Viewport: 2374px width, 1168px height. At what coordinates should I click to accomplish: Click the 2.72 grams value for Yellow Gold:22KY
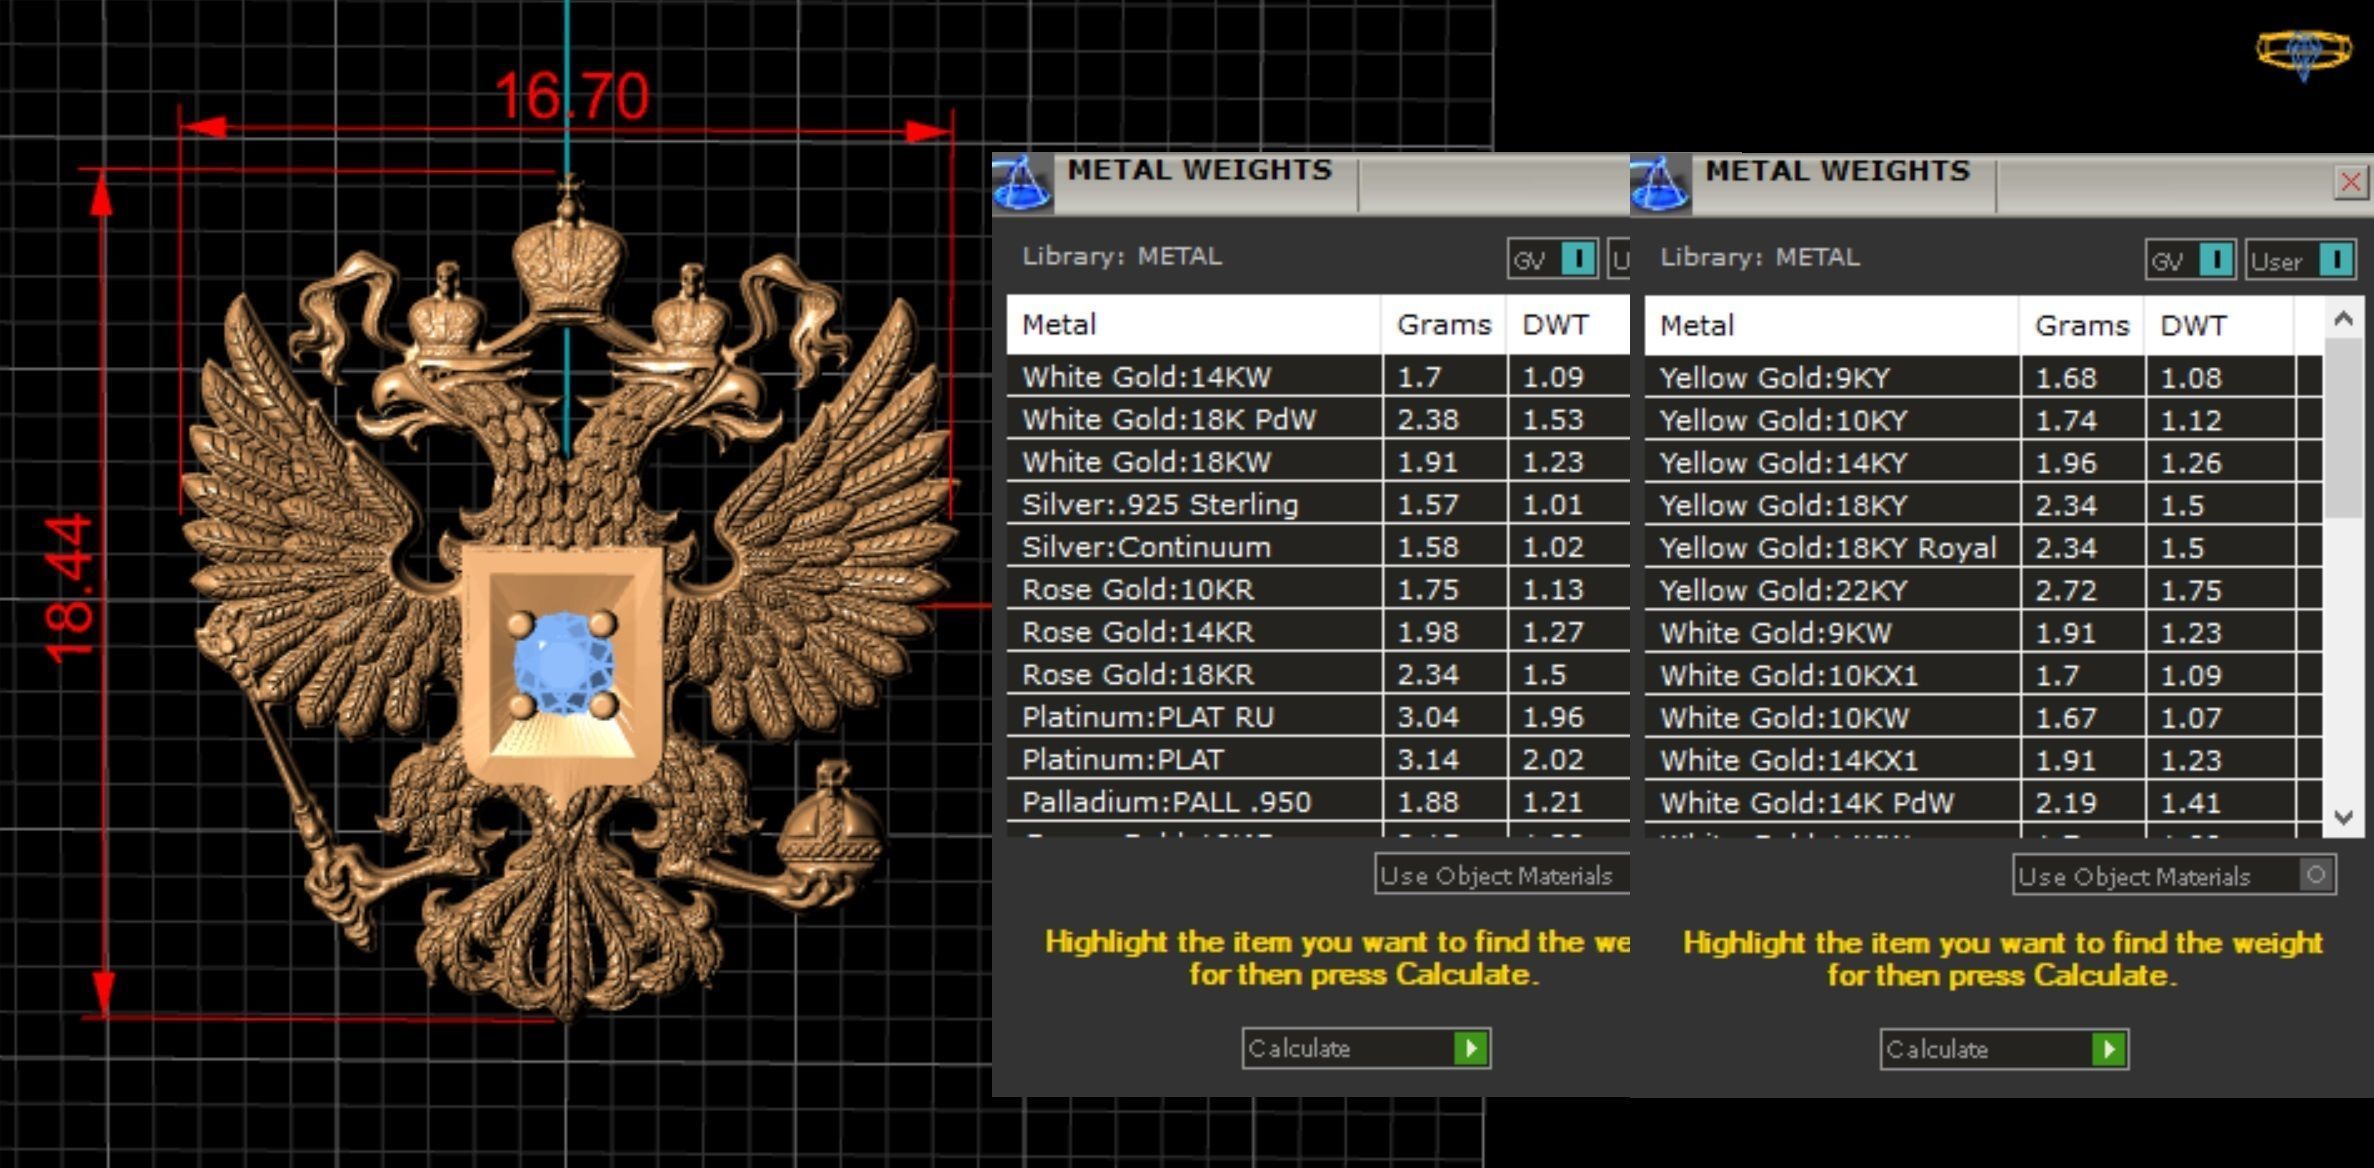tap(2066, 590)
